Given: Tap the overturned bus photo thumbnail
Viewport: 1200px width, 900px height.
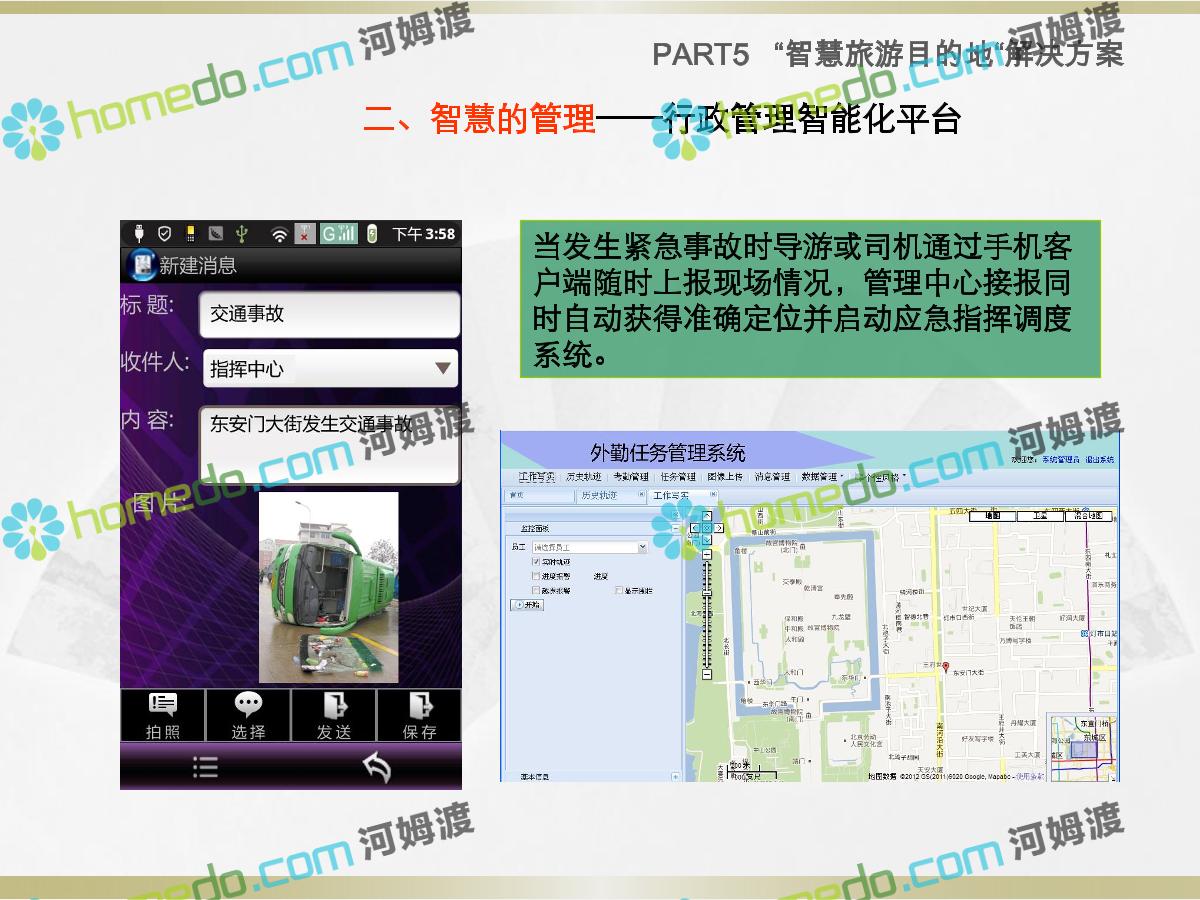Looking at the screenshot, I should click(328, 587).
